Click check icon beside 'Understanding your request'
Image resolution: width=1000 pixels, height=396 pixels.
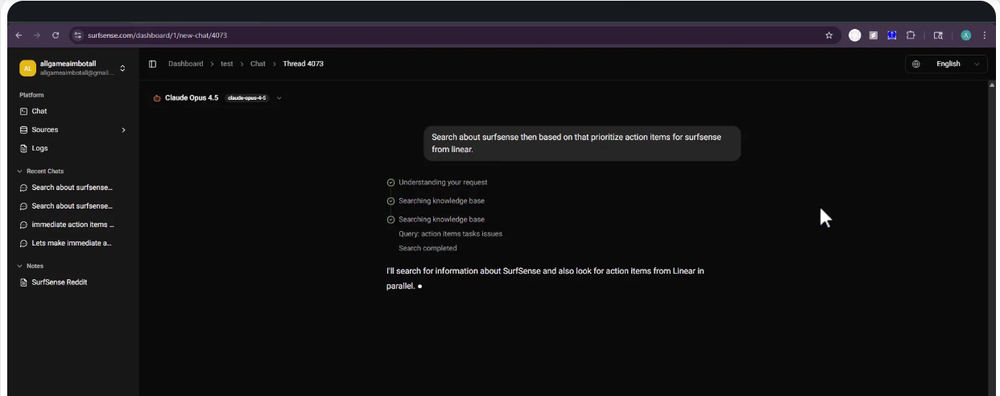[390, 182]
